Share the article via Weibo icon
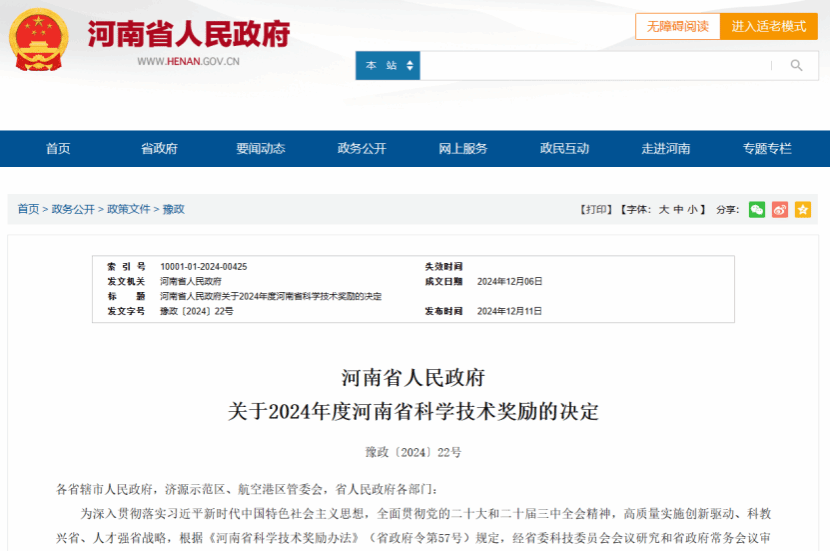Viewport: 830px width, 551px height. pyautogui.click(x=780, y=209)
